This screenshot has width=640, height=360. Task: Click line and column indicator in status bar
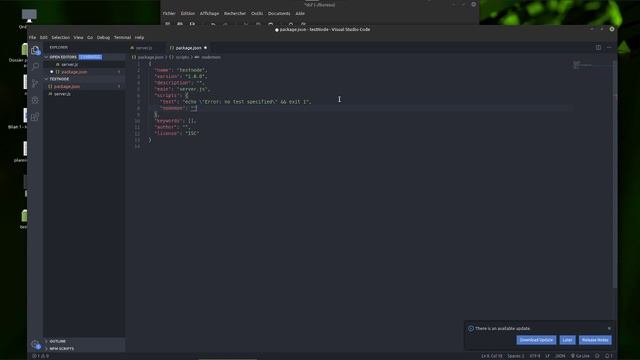[x=491, y=356]
